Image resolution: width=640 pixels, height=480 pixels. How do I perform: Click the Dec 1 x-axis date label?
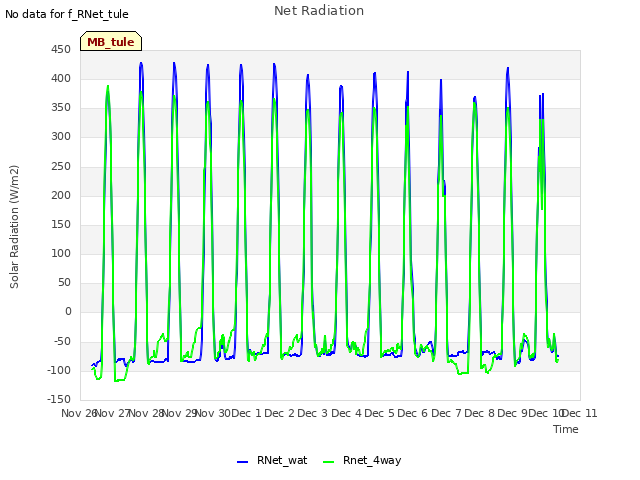tap(246, 413)
